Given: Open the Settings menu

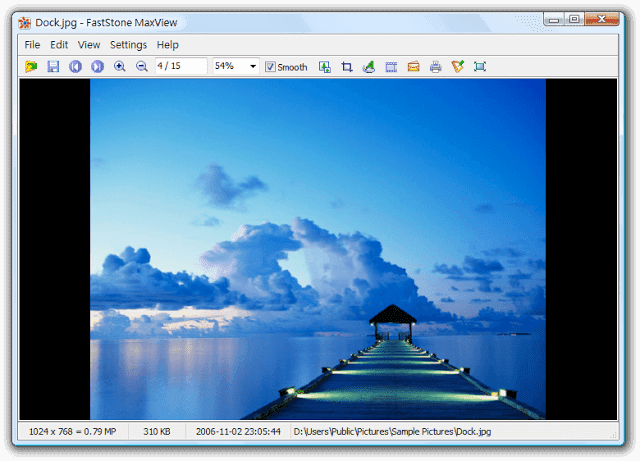Looking at the screenshot, I should coord(128,45).
